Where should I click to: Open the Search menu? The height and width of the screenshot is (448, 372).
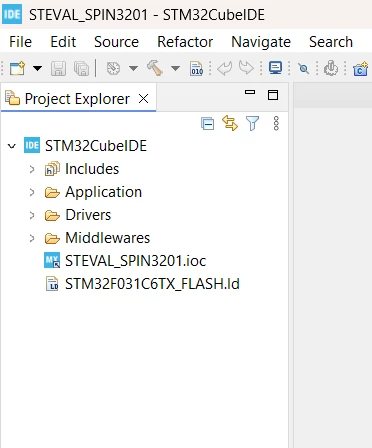click(x=331, y=42)
